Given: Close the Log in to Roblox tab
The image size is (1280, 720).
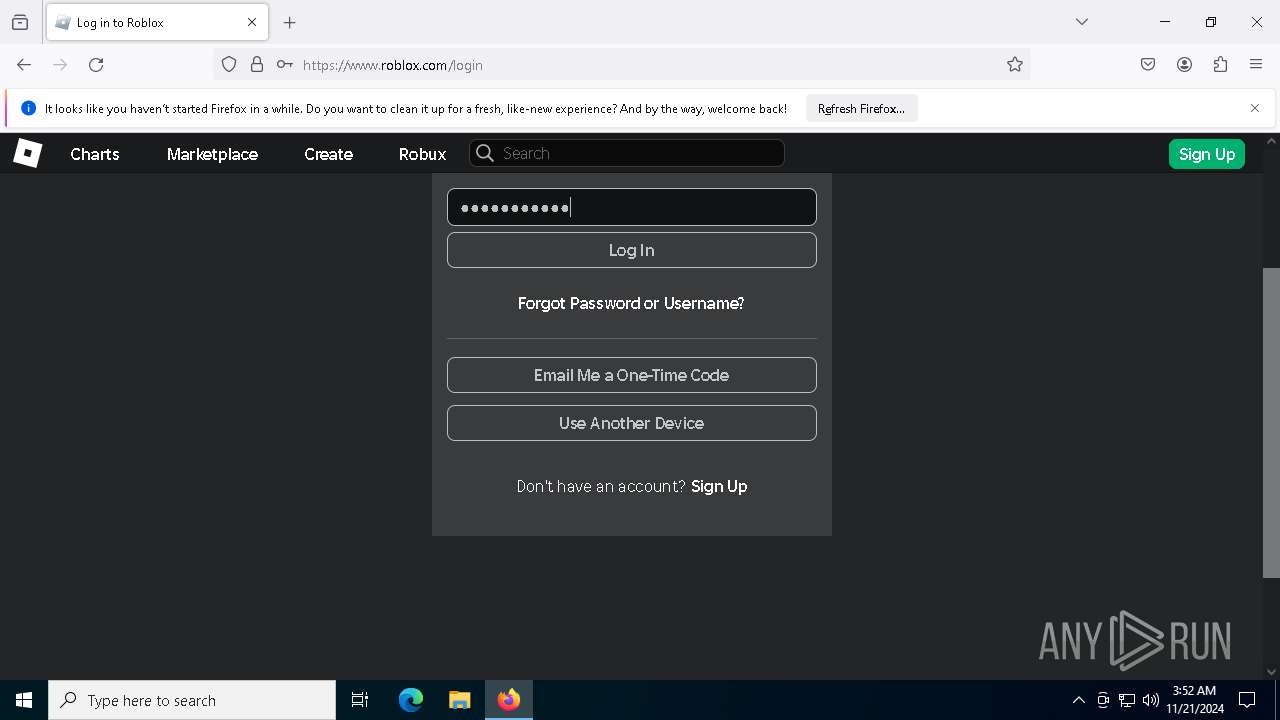Looking at the screenshot, I should (x=252, y=22).
